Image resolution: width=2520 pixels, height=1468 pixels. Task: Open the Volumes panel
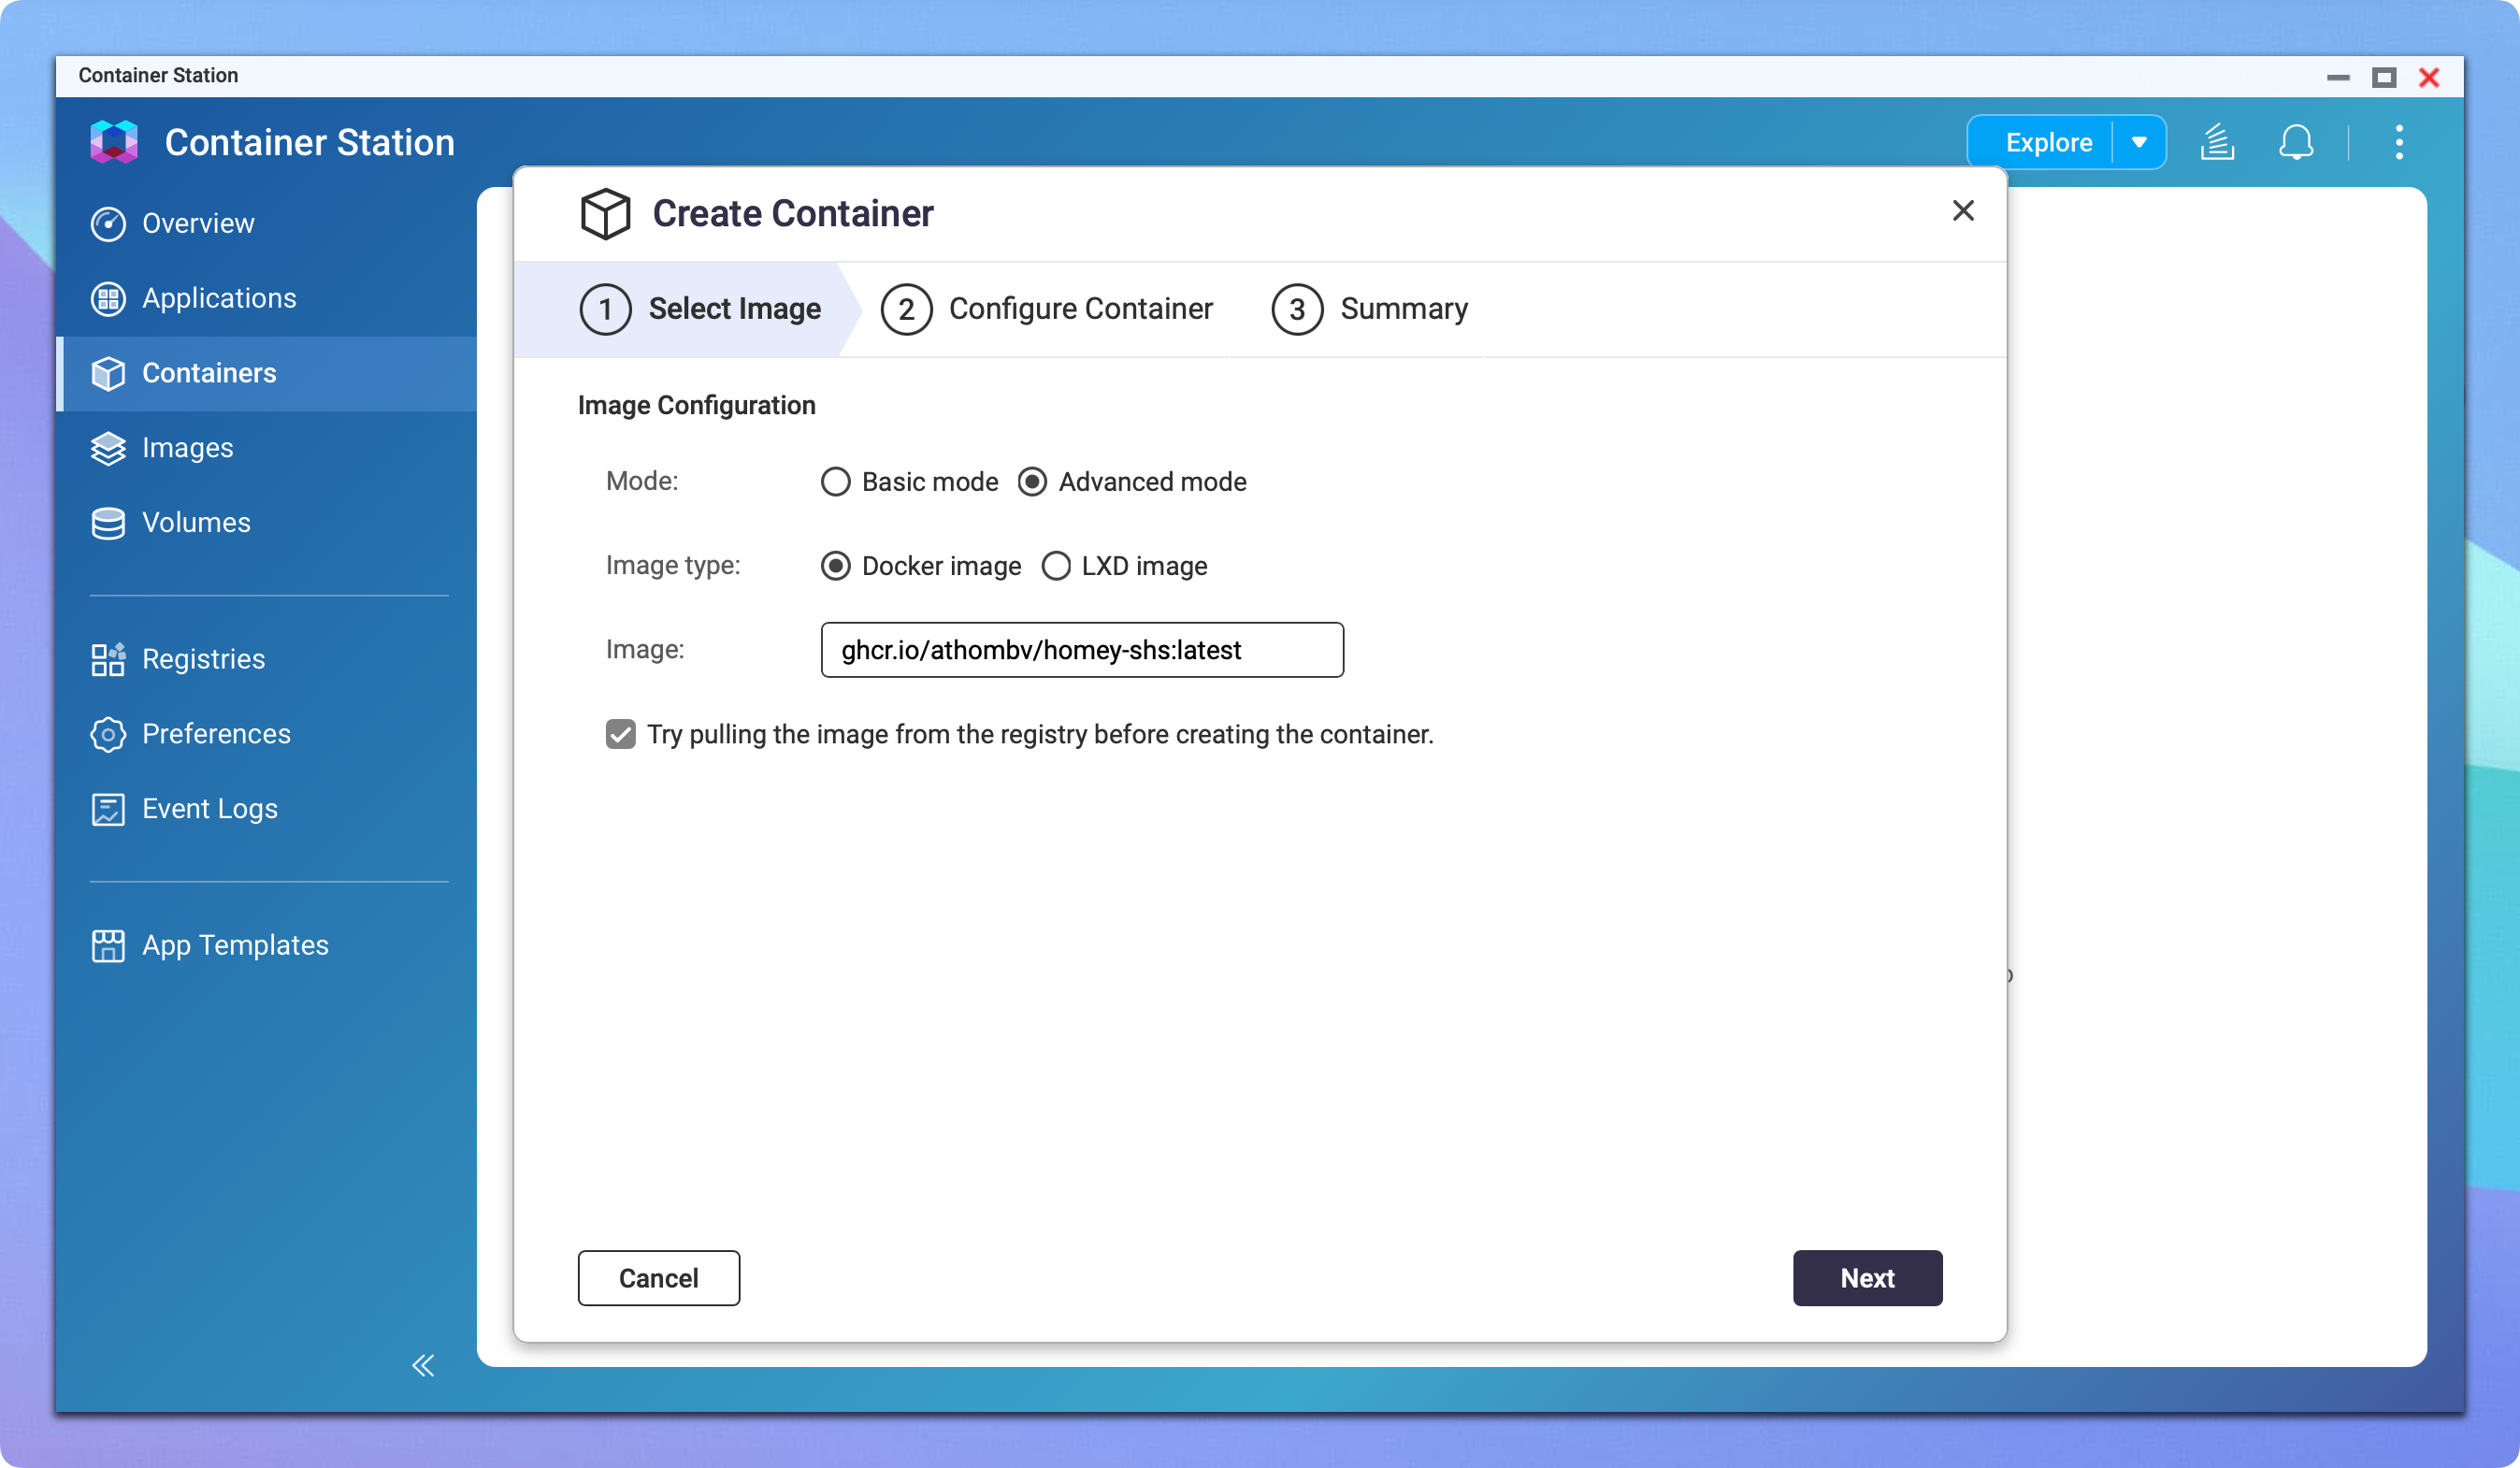(x=195, y=522)
